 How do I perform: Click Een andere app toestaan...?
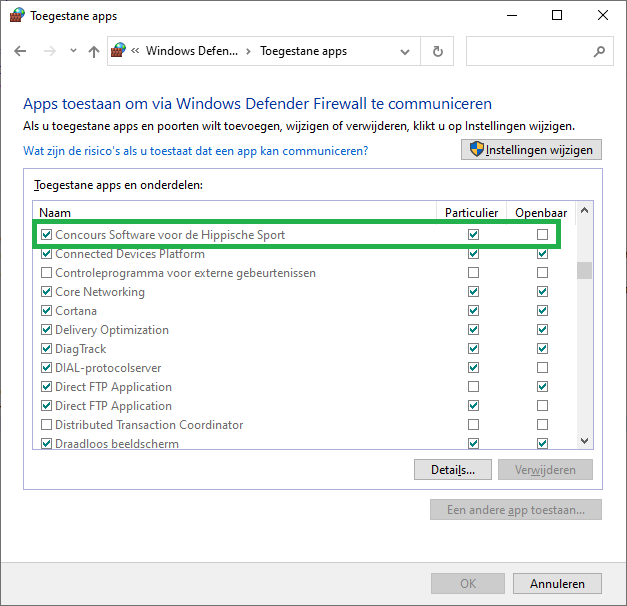[x=516, y=510]
